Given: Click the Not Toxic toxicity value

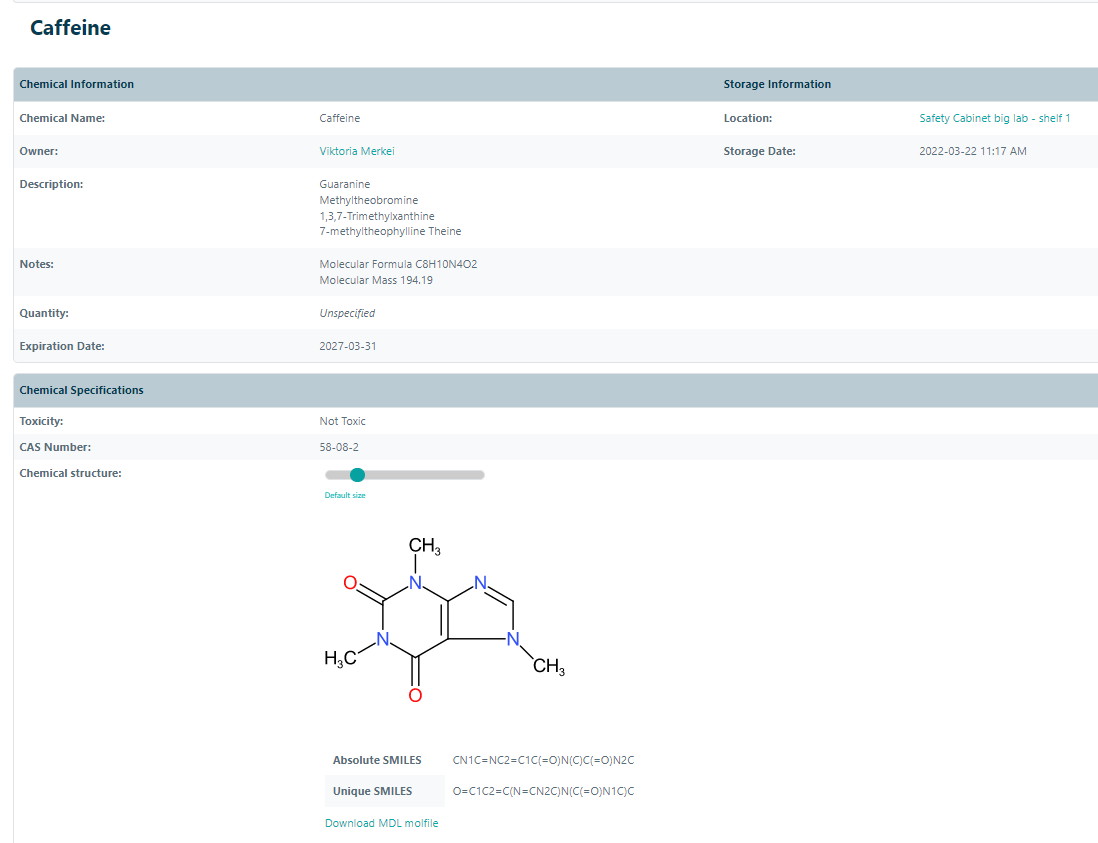Looking at the screenshot, I should coord(342,421).
